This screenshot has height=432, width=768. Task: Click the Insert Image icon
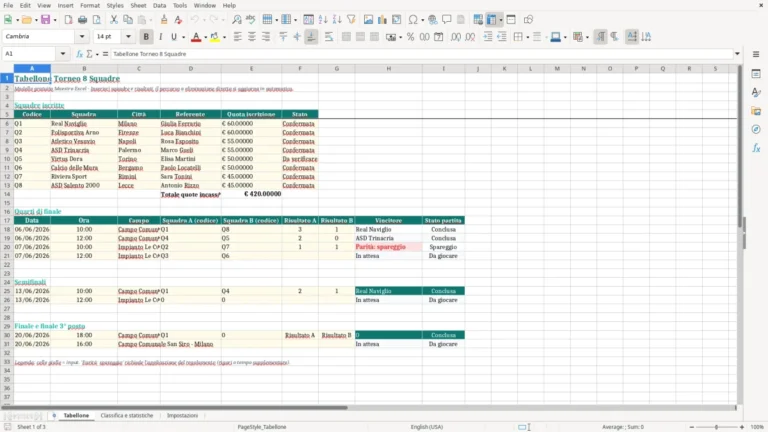(368, 20)
